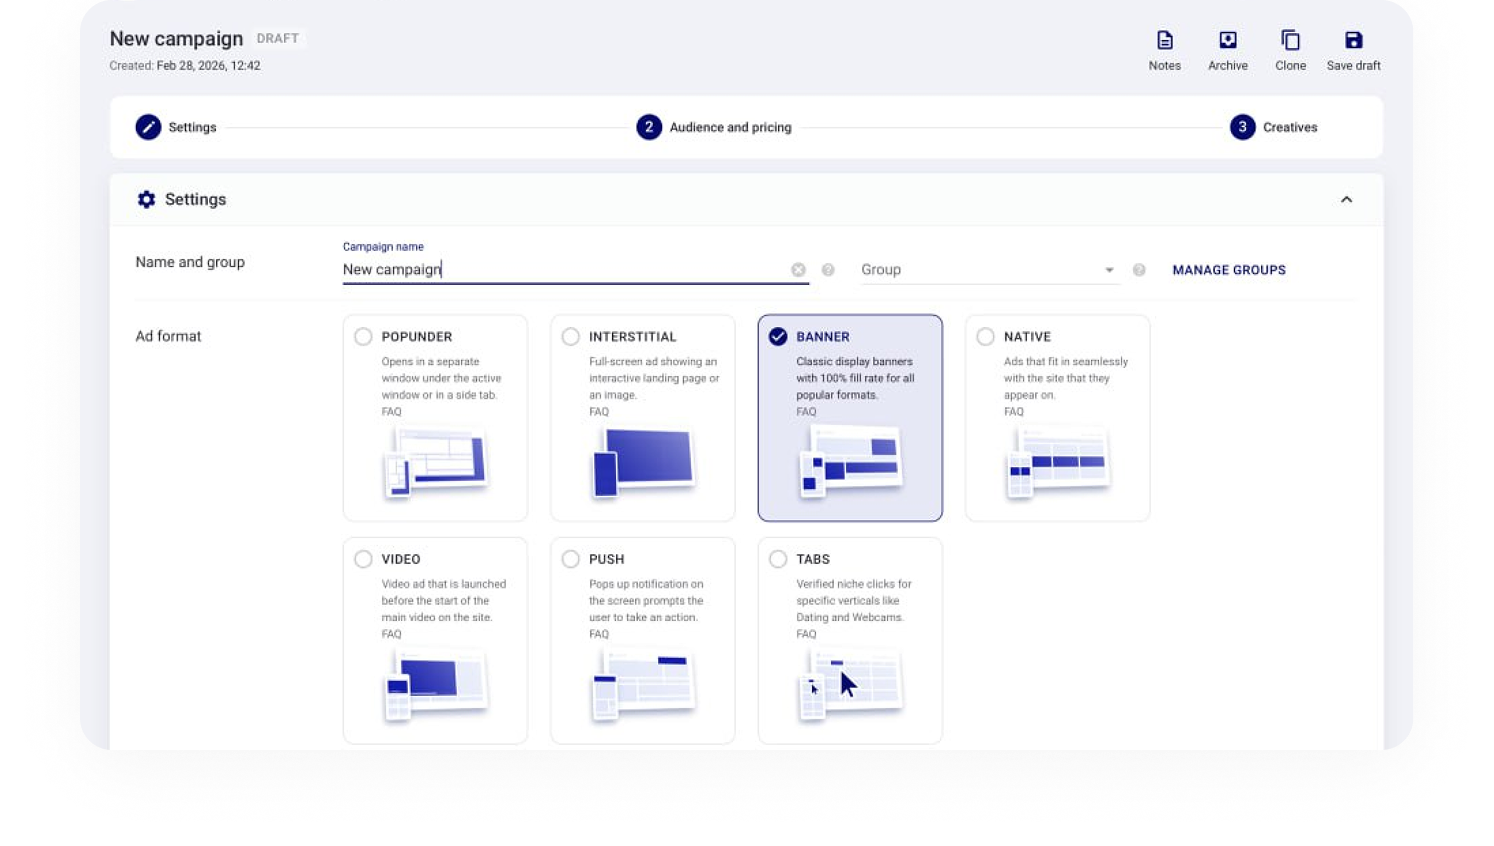The image size is (1494, 846).
Task: Click the MANAGE GROUPS link
Action: pos(1228,270)
